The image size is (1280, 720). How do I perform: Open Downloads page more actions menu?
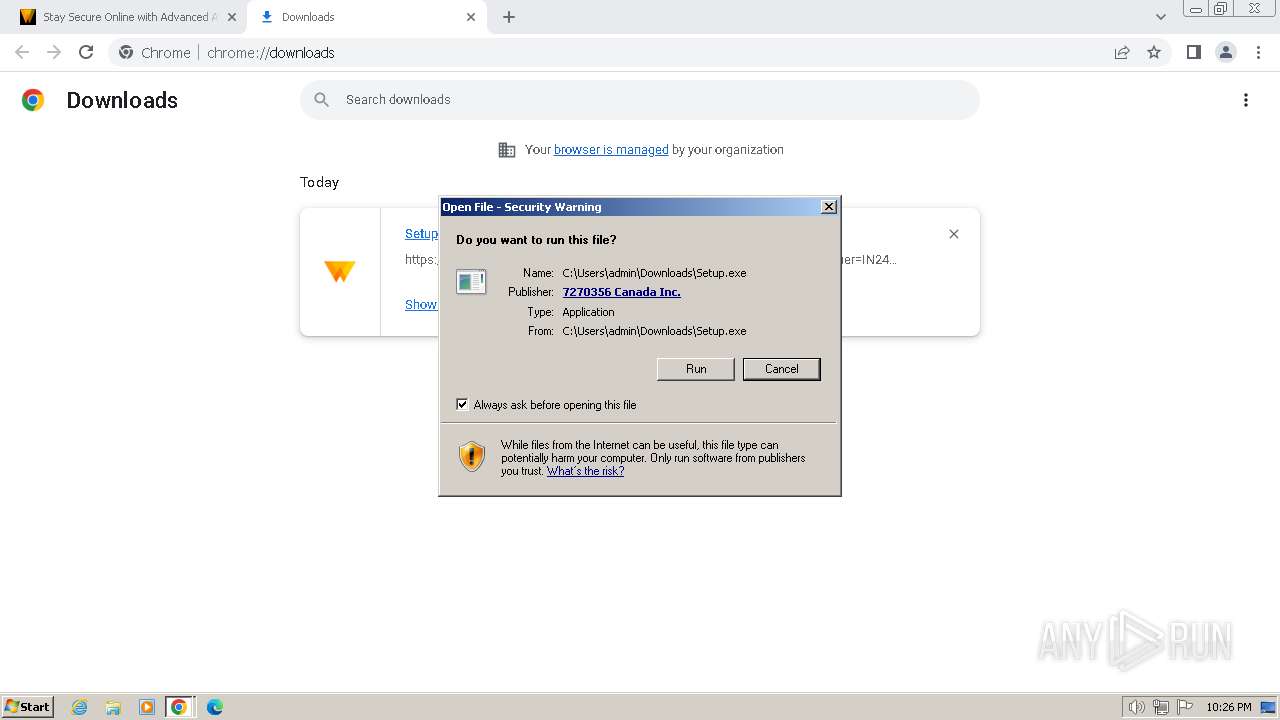coord(1246,100)
